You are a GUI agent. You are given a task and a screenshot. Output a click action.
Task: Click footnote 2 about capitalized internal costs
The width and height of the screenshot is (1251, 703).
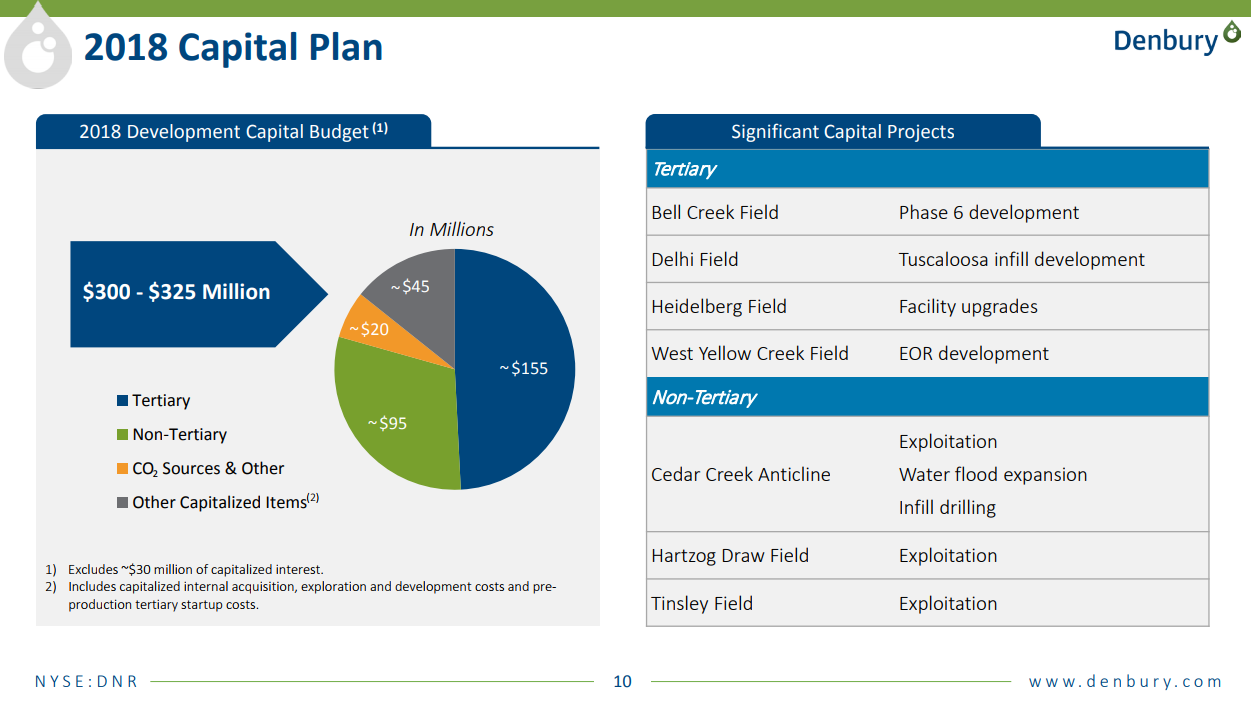300,595
